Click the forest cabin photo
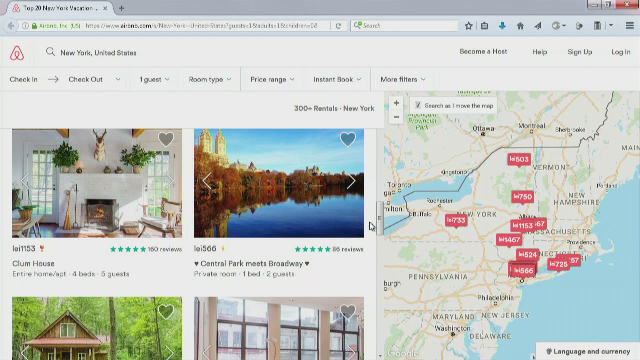This screenshot has width=640, height=360. (x=97, y=328)
